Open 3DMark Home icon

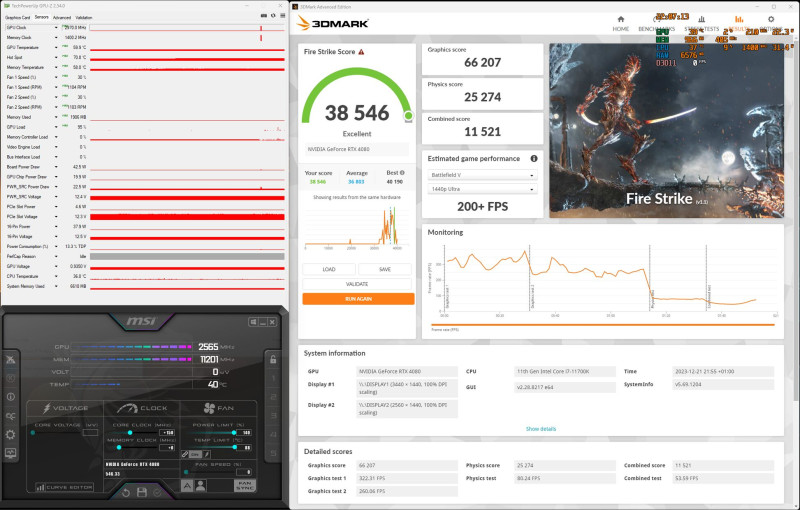620,19
